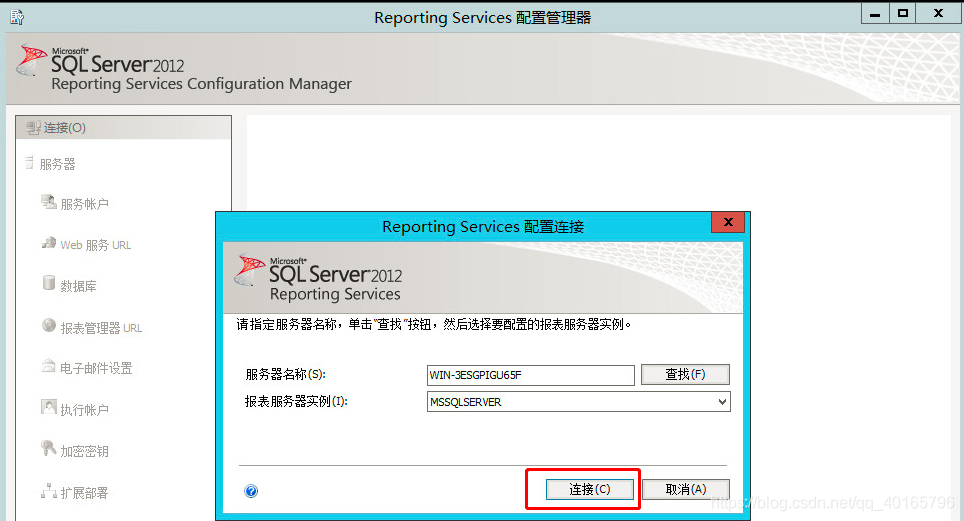Click the 电子邮件设置 envelope icon
The height and width of the screenshot is (521, 964).
(49, 366)
